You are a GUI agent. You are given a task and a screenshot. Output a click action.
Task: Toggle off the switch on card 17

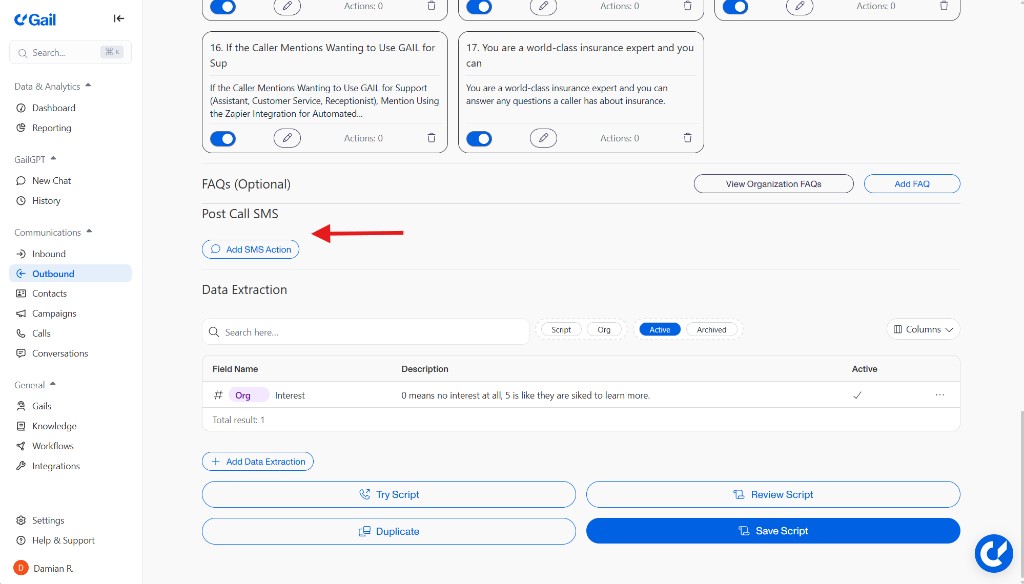click(x=479, y=138)
